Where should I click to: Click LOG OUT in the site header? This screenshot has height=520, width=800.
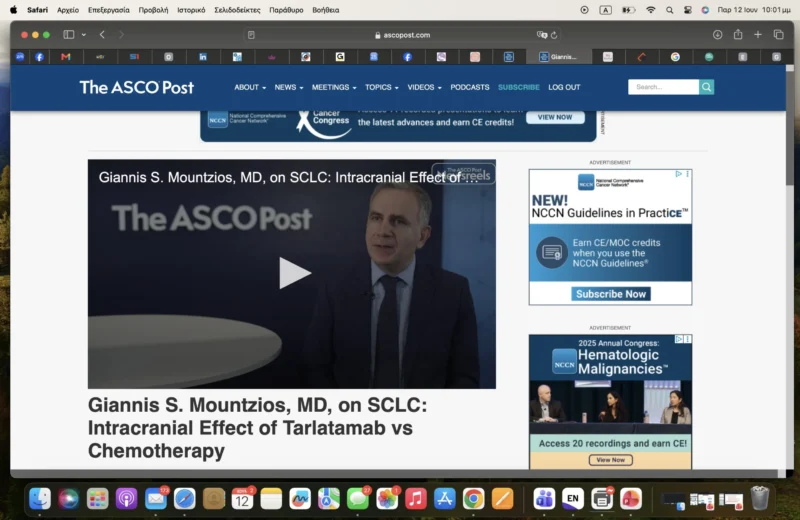click(564, 87)
